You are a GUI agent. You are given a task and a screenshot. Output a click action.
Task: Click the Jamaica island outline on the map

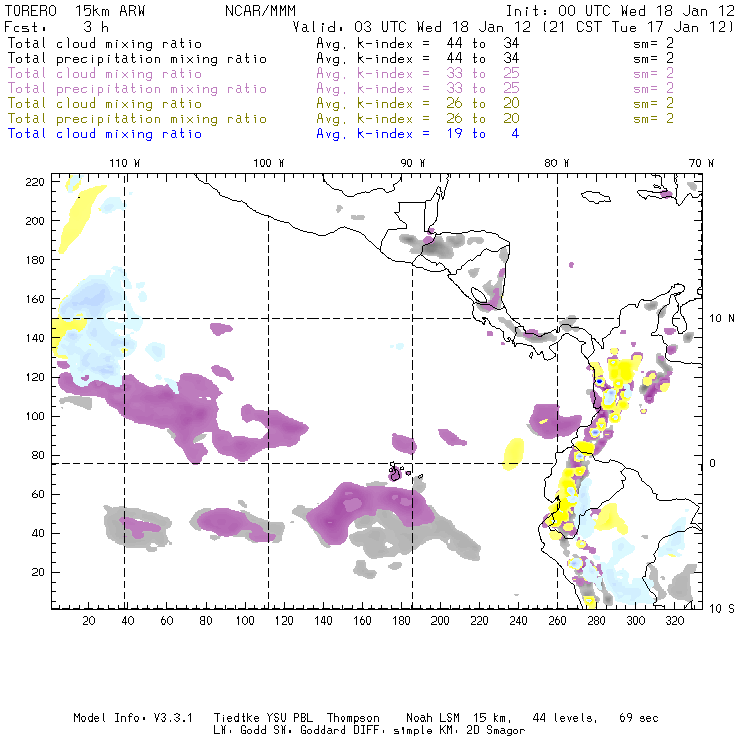click(x=596, y=196)
